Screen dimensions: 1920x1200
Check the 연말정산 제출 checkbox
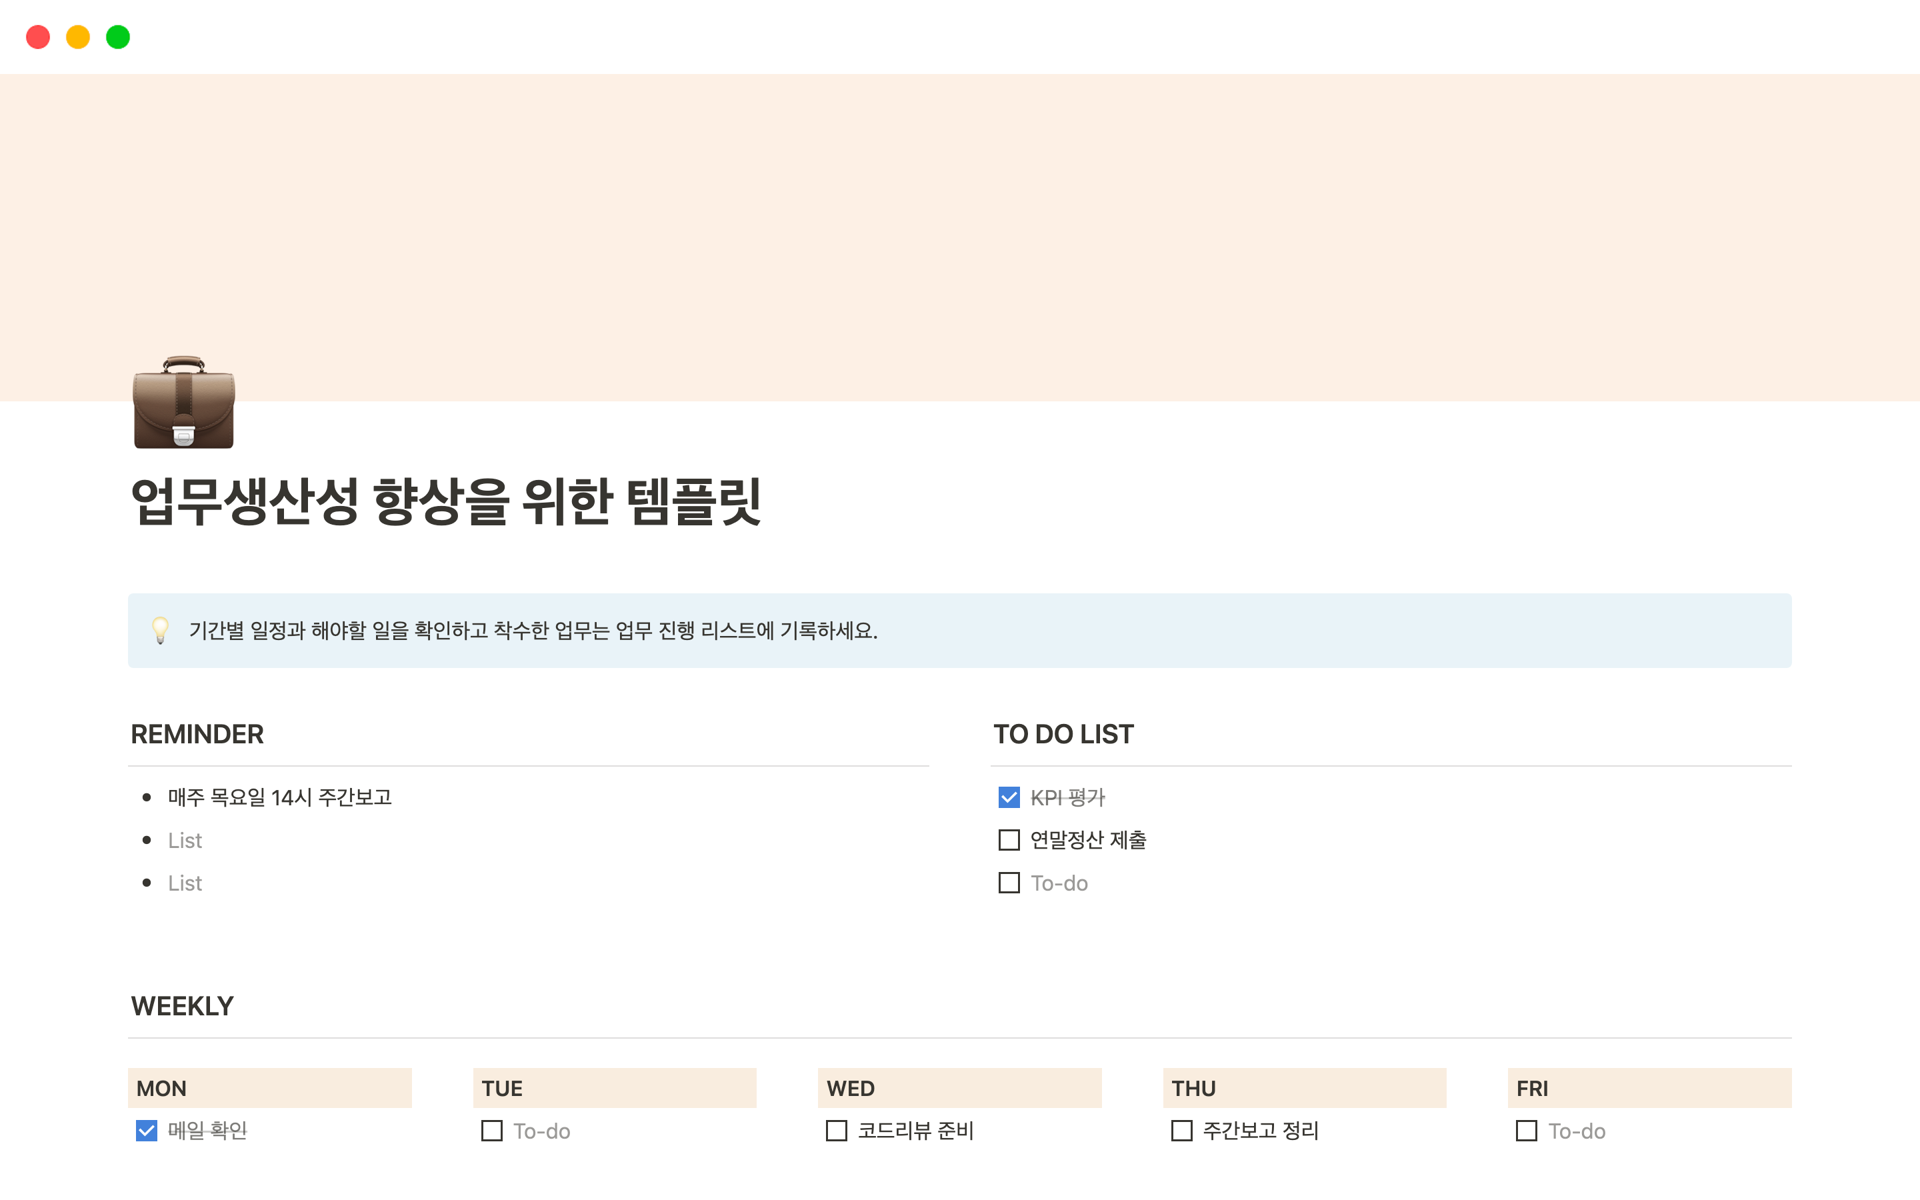coord(1009,840)
